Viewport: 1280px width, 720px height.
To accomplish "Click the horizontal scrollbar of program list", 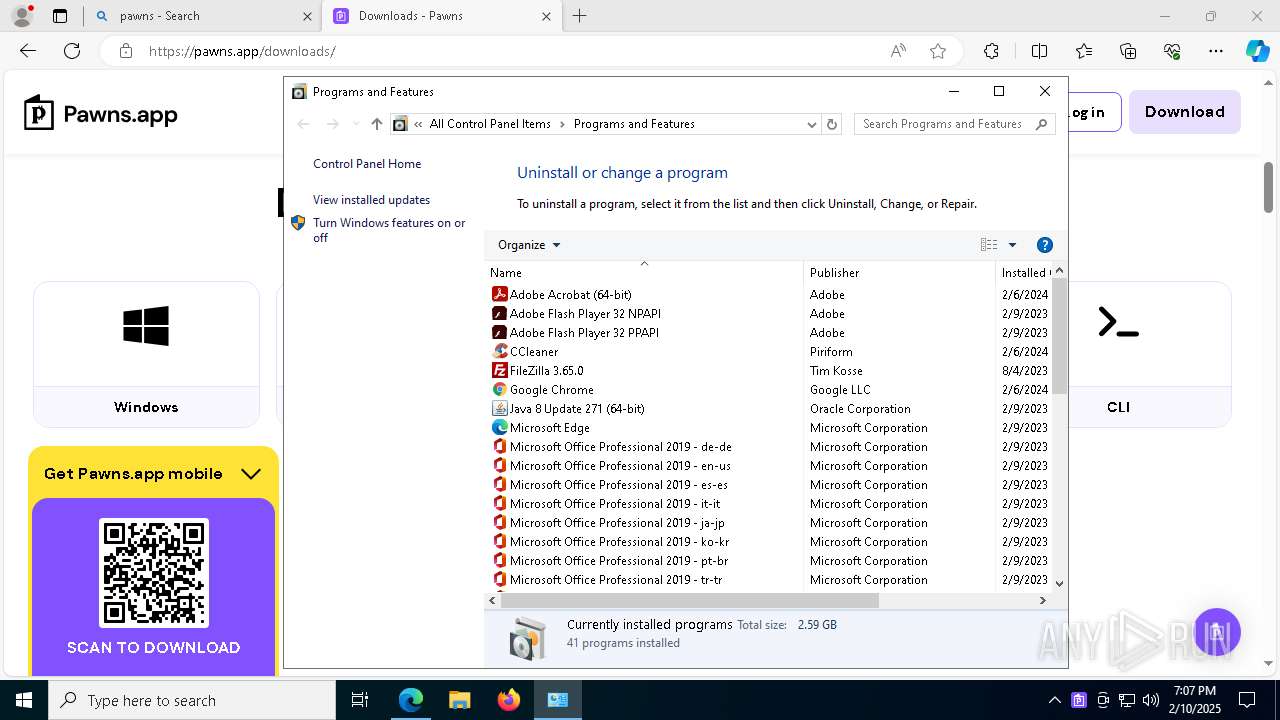I will [x=689, y=601].
